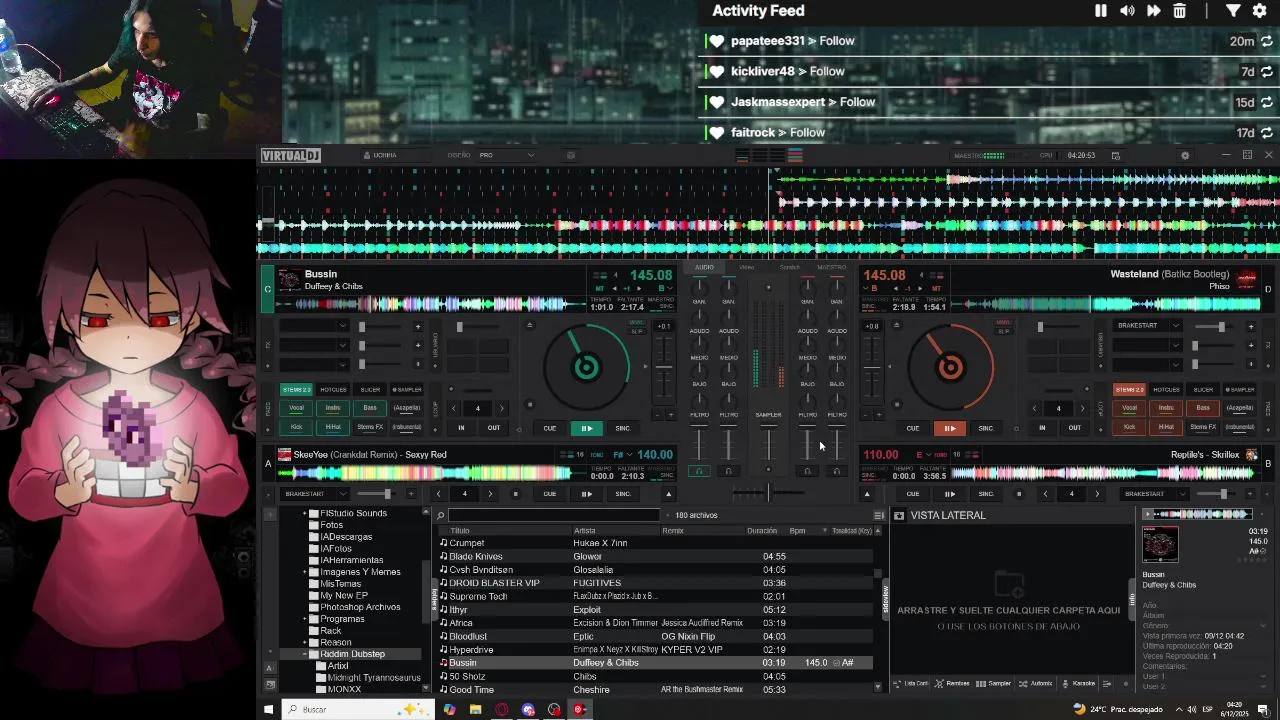Image resolution: width=1280 pixels, height=720 pixels.
Task: Toggle the Bass stem pad on Wasteland deck
Action: [1203, 408]
